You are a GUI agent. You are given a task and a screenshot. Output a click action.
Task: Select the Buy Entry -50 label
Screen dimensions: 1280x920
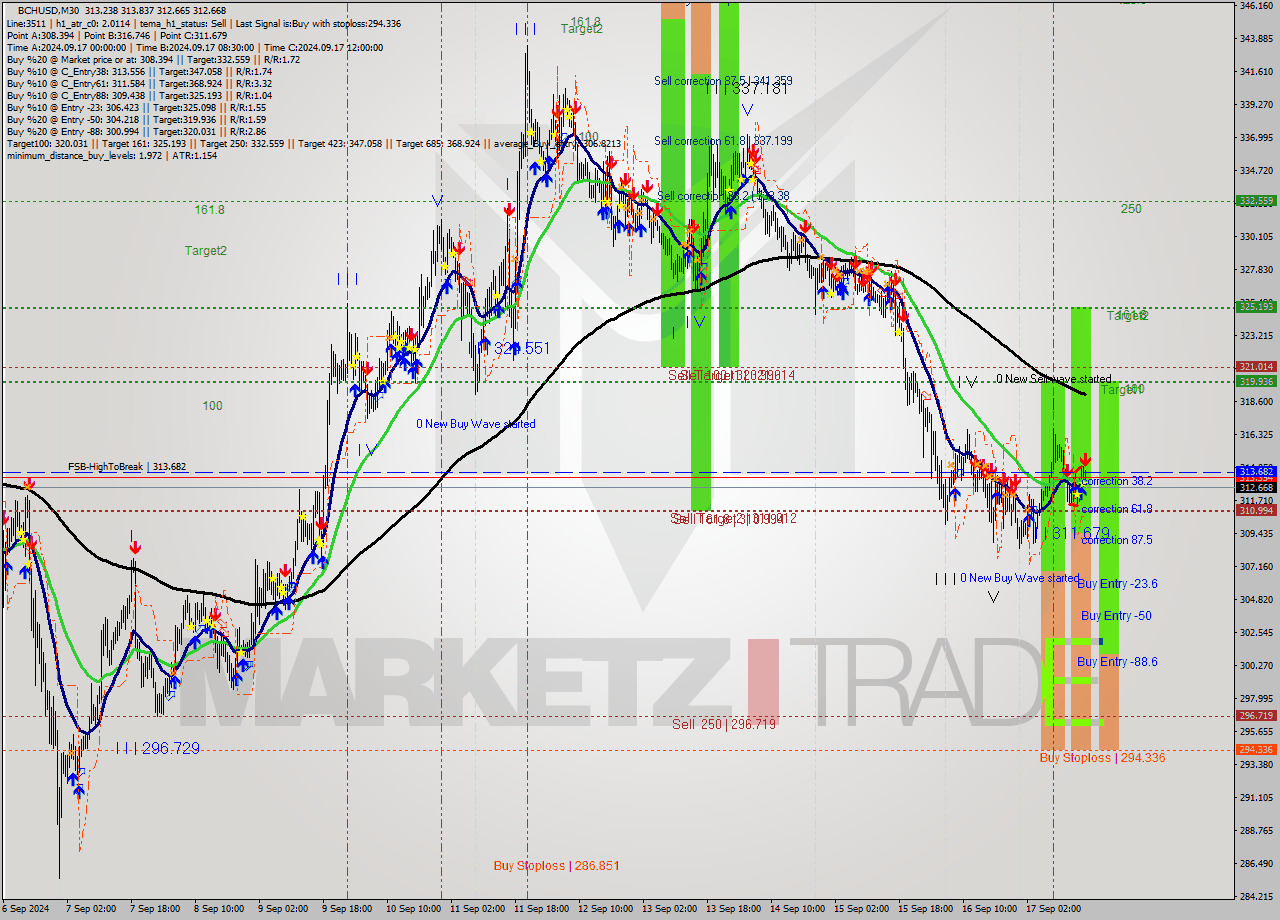[1116, 616]
